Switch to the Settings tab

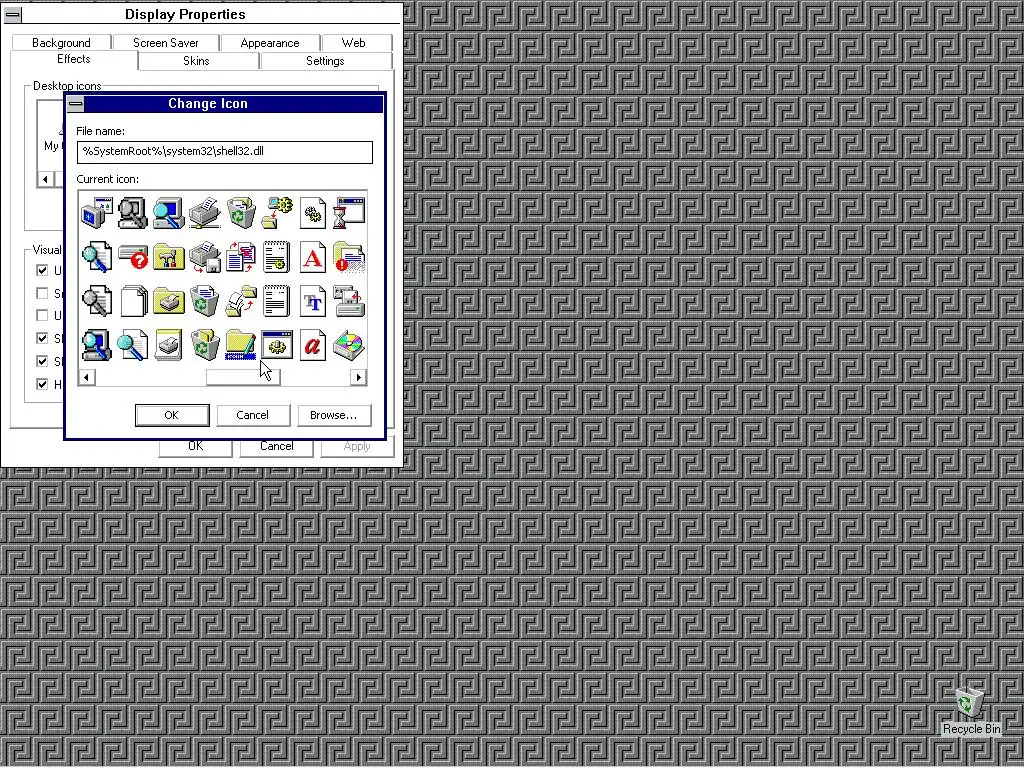click(x=325, y=61)
